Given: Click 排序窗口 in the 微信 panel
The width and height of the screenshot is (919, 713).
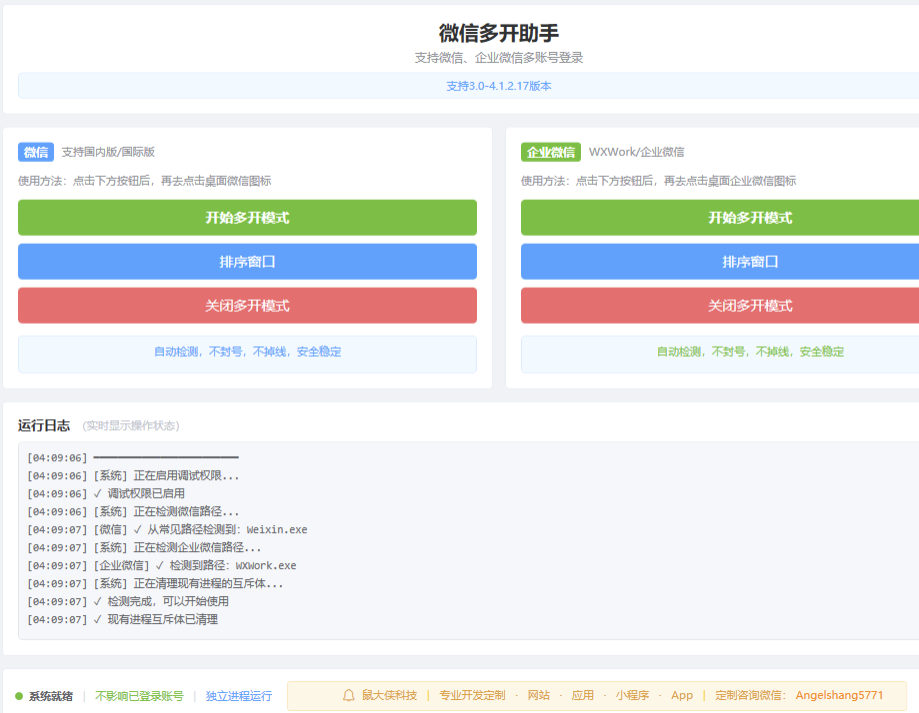Looking at the screenshot, I should pyautogui.click(x=247, y=261).
